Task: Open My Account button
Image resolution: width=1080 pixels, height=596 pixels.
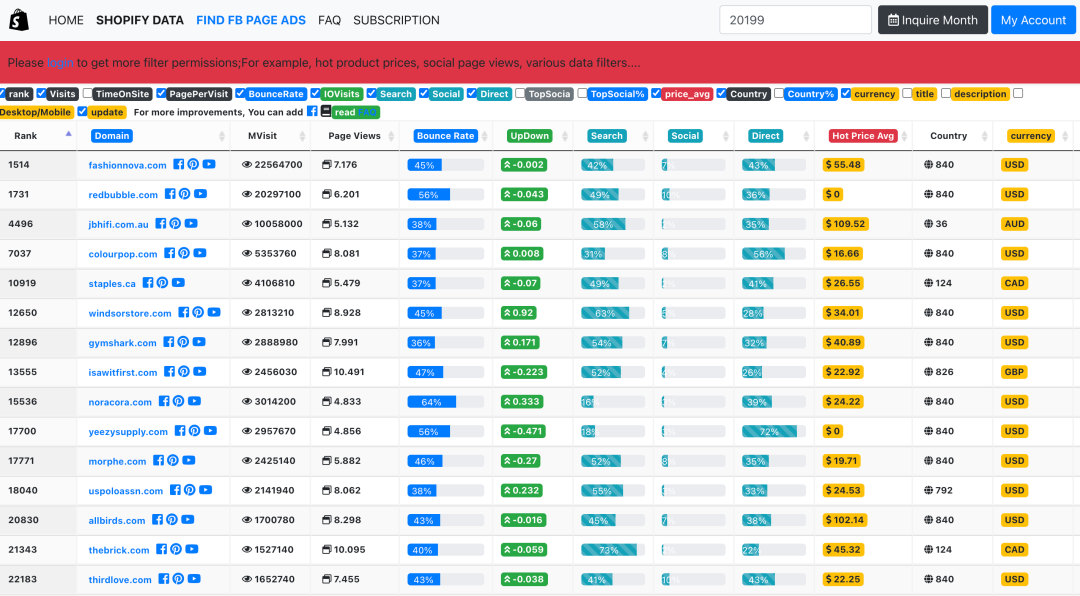Action: tap(1033, 20)
